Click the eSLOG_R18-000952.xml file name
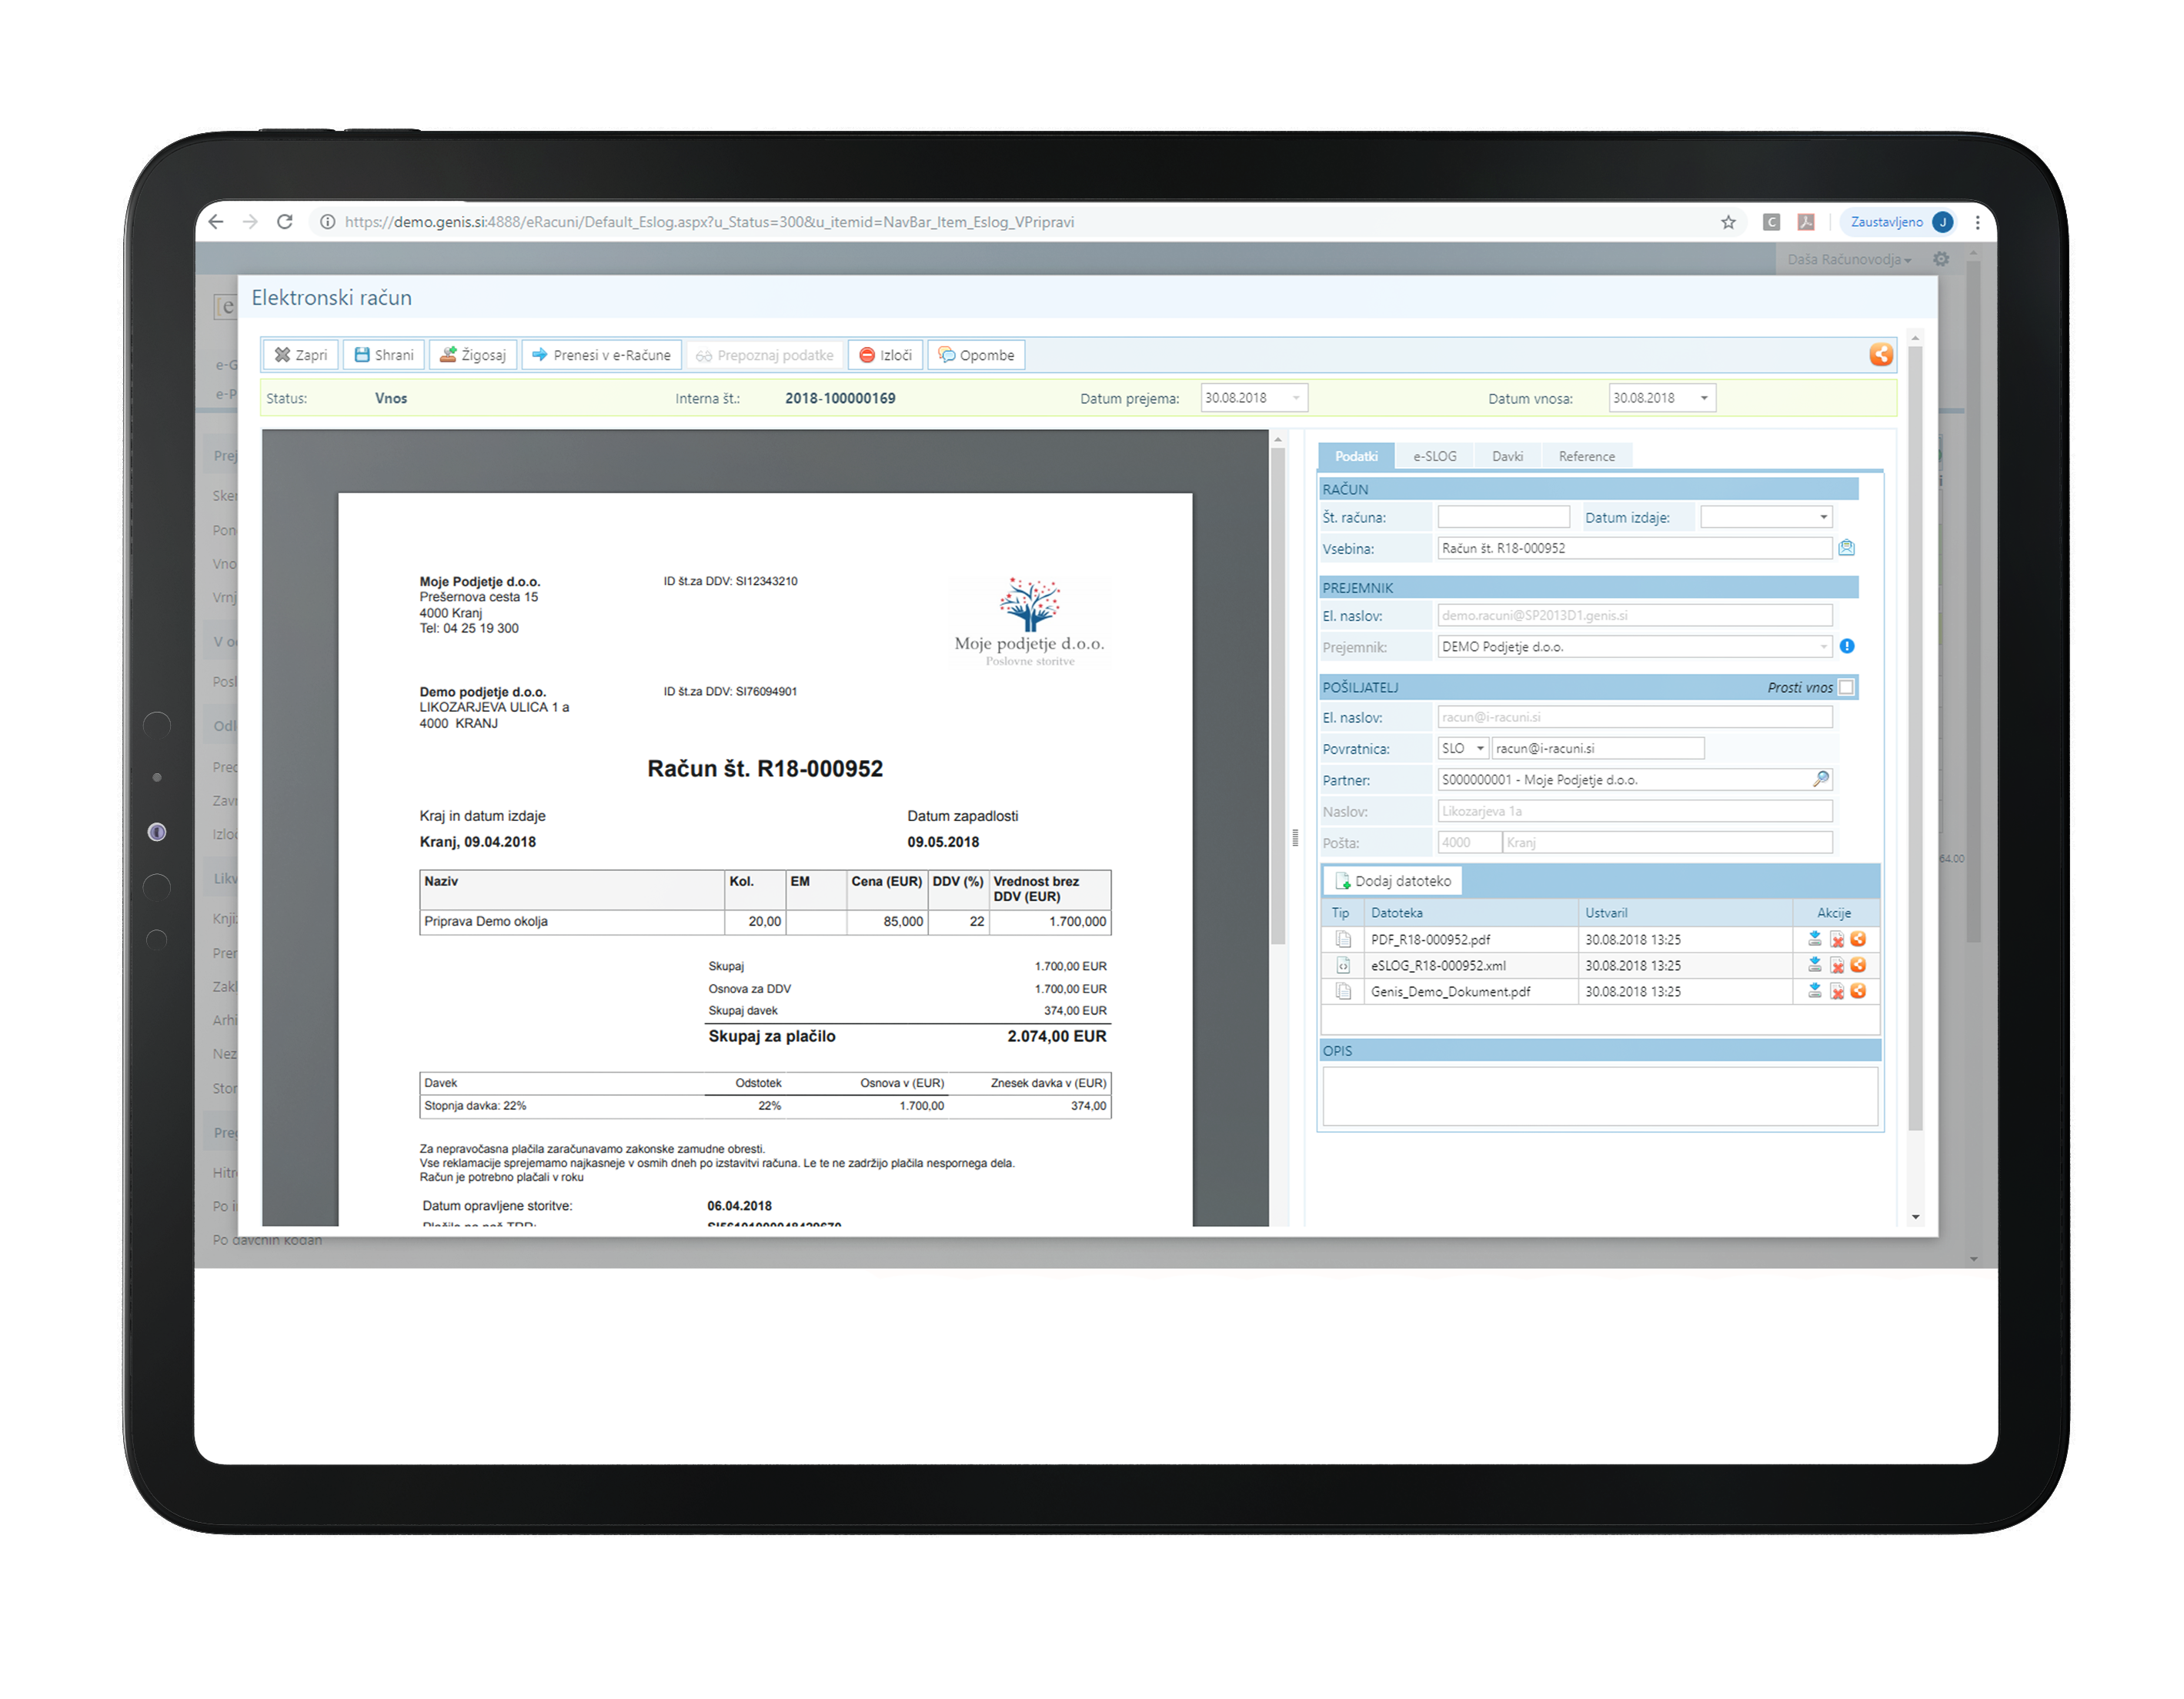The image size is (2184, 1699). click(x=1438, y=965)
